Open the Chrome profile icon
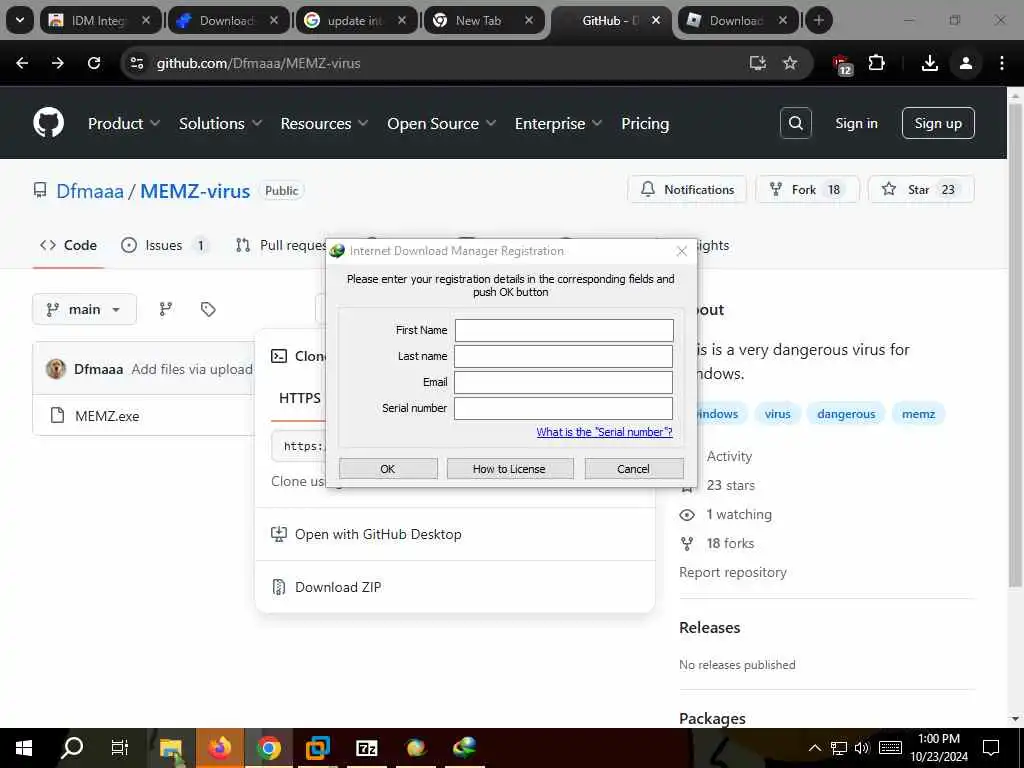The image size is (1024, 768). click(x=965, y=63)
